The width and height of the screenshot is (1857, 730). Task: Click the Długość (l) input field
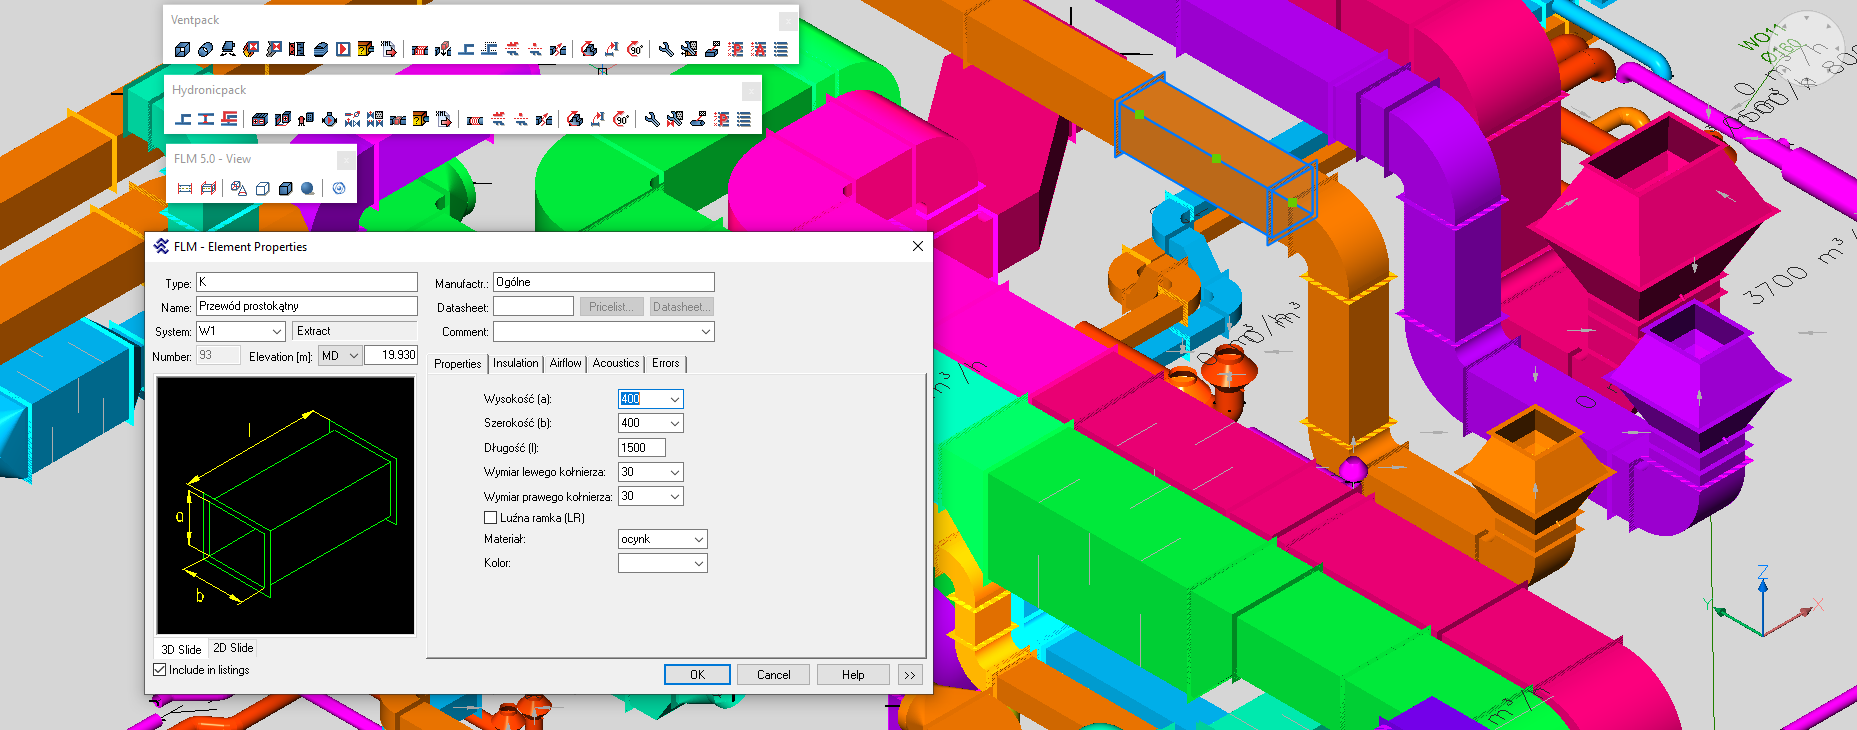(x=641, y=448)
